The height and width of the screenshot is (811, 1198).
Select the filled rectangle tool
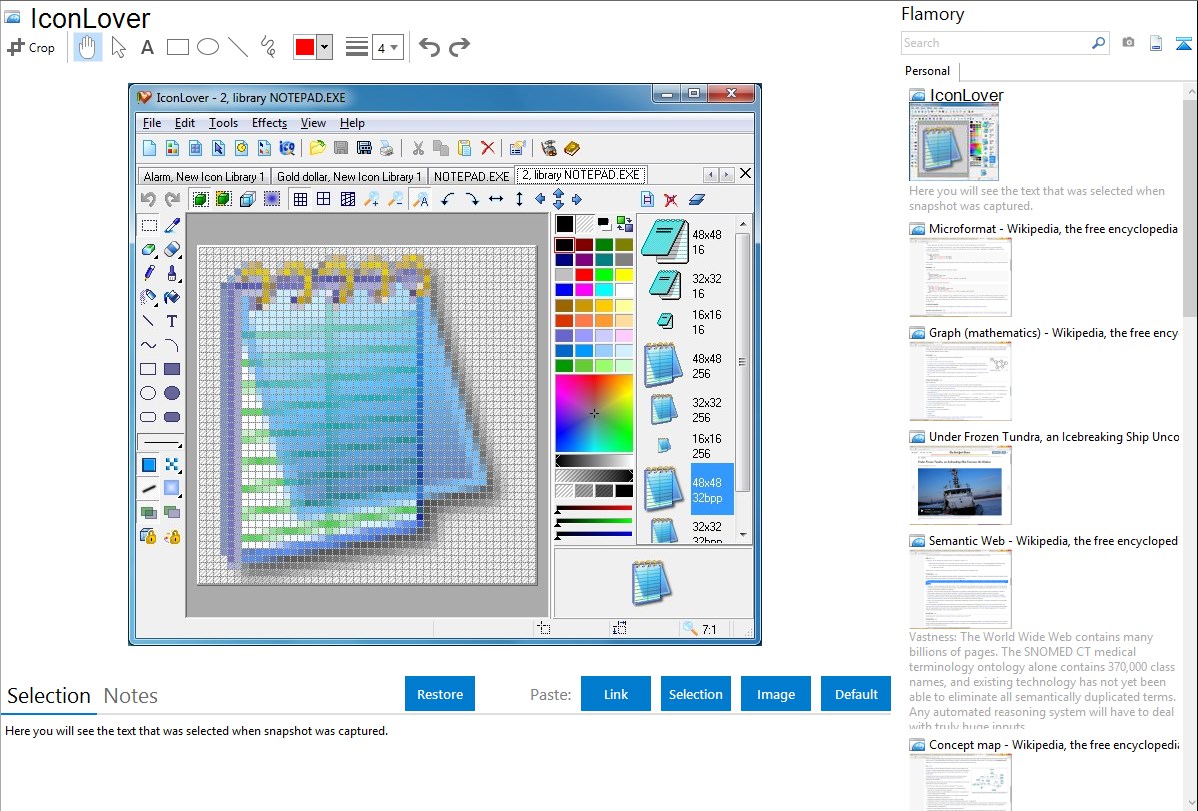click(172, 369)
